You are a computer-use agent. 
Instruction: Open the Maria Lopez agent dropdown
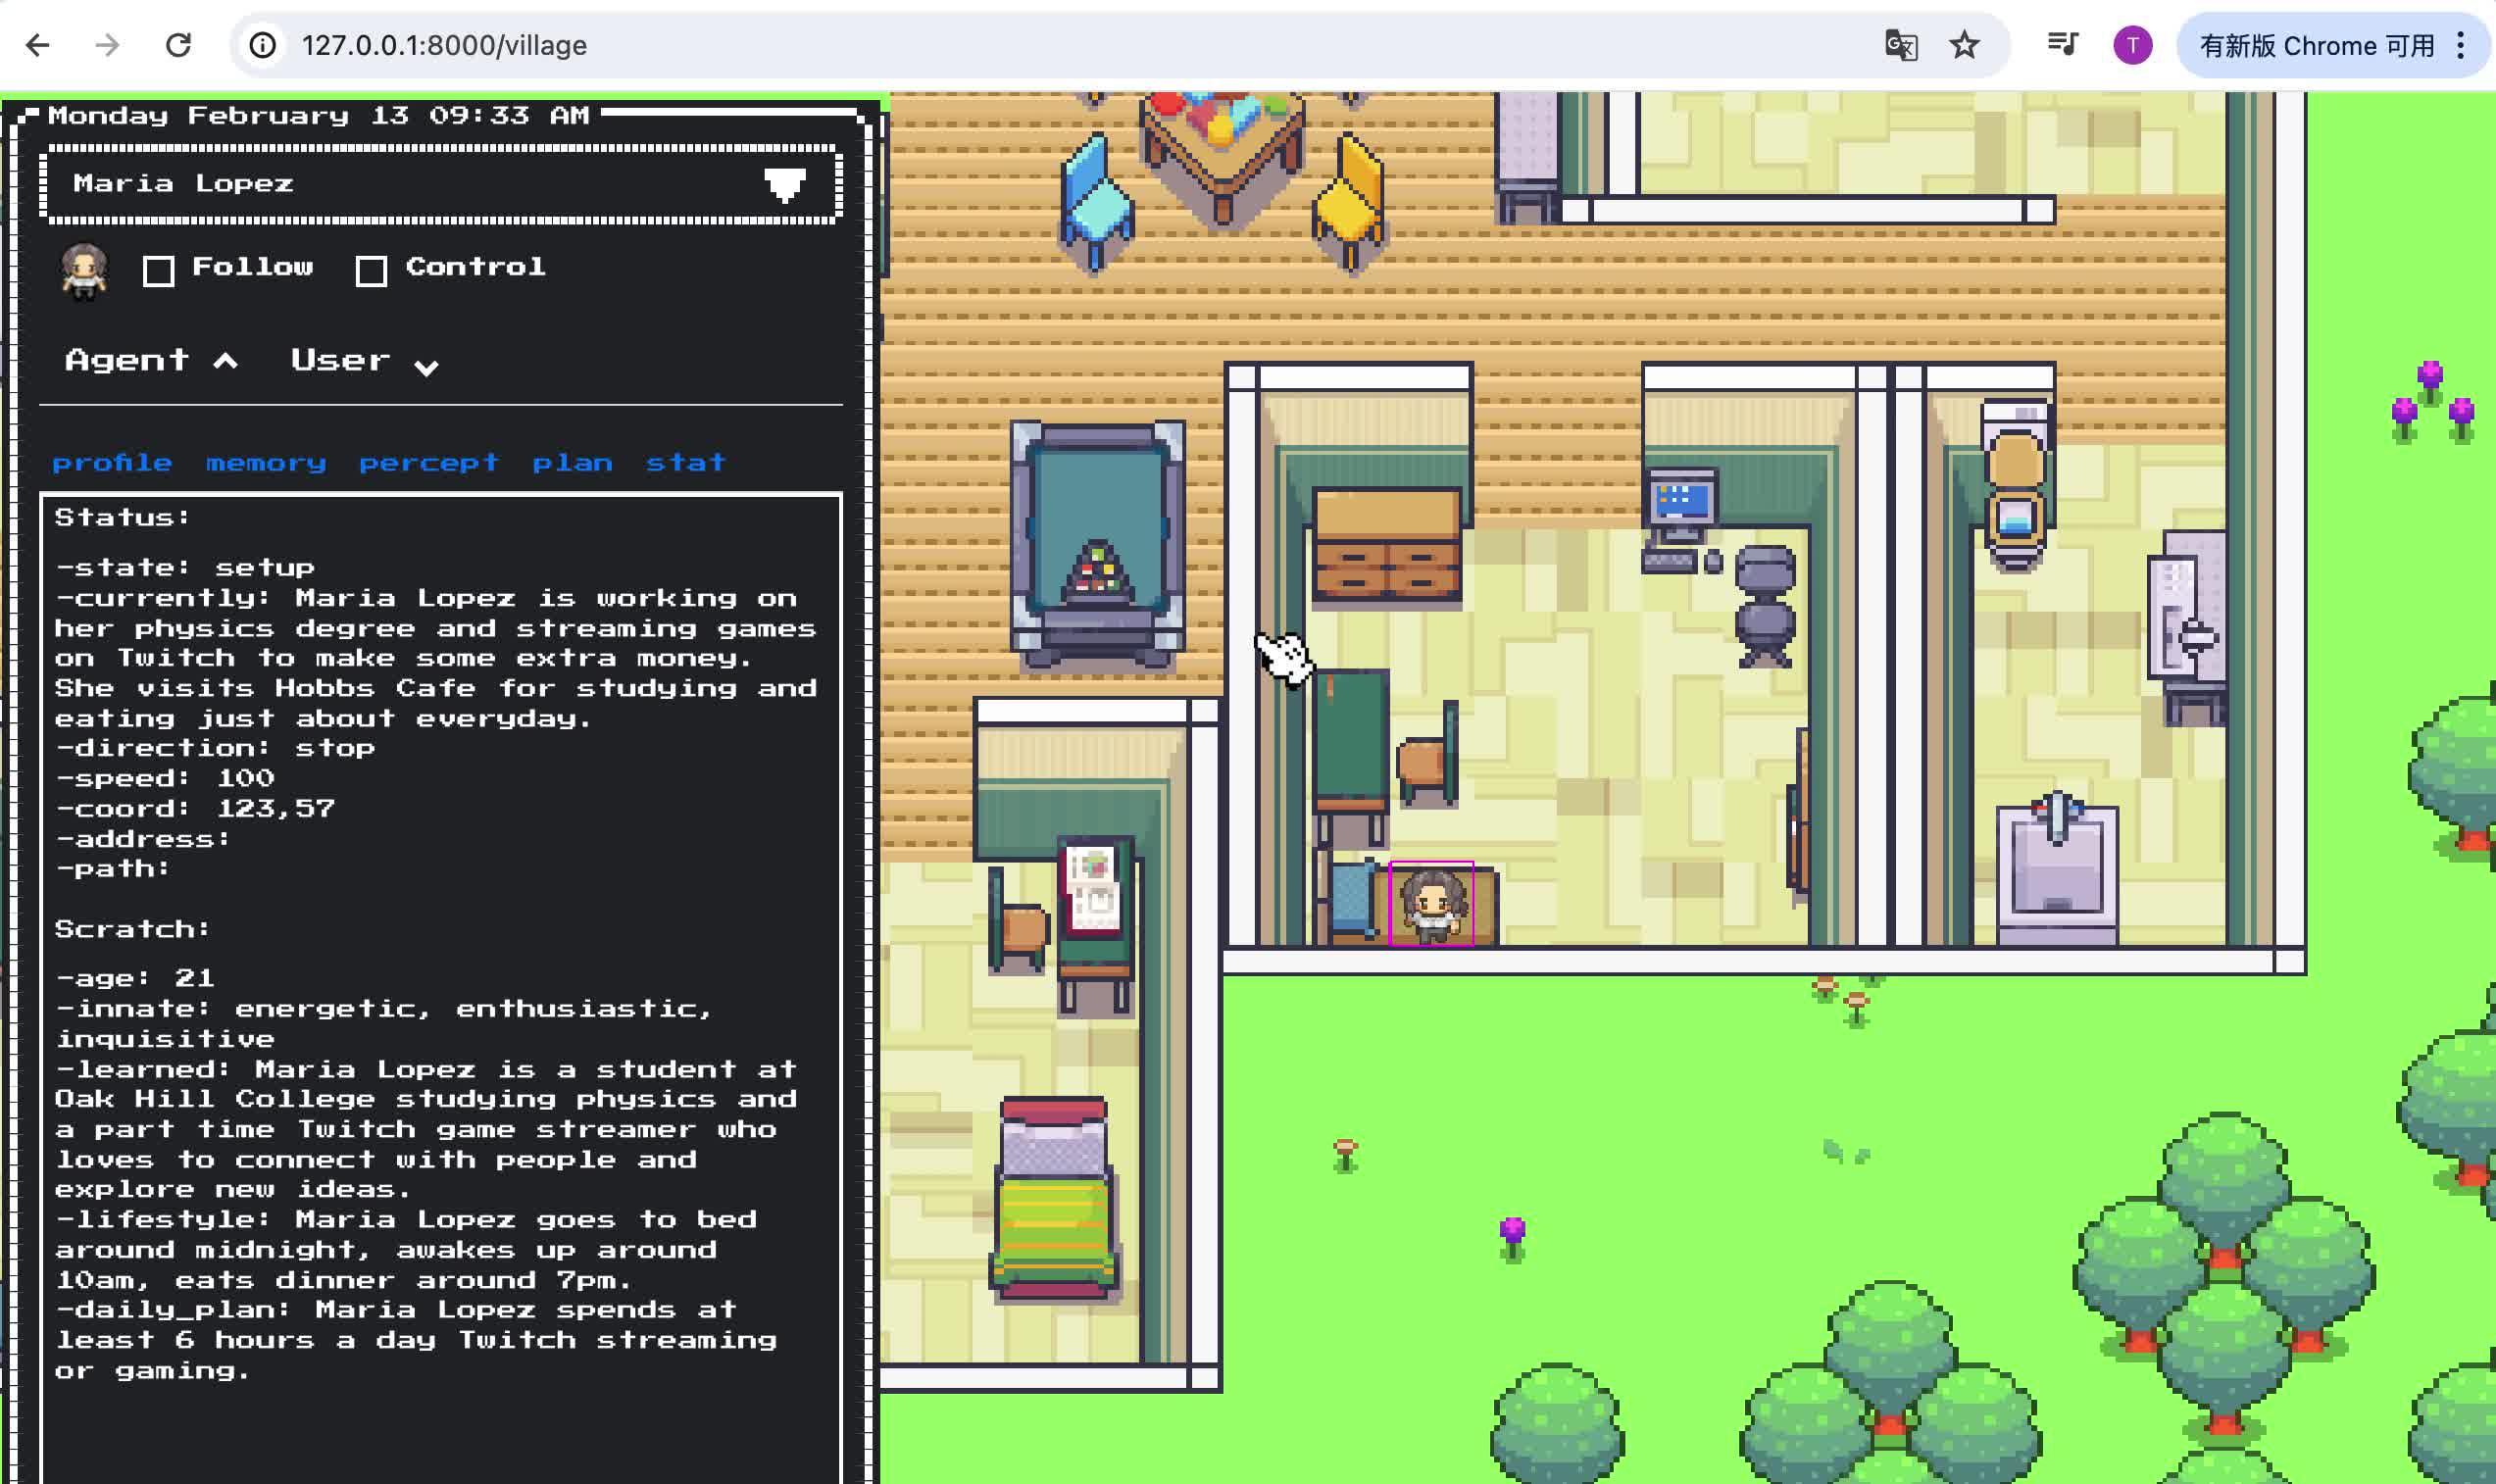[440, 184]
